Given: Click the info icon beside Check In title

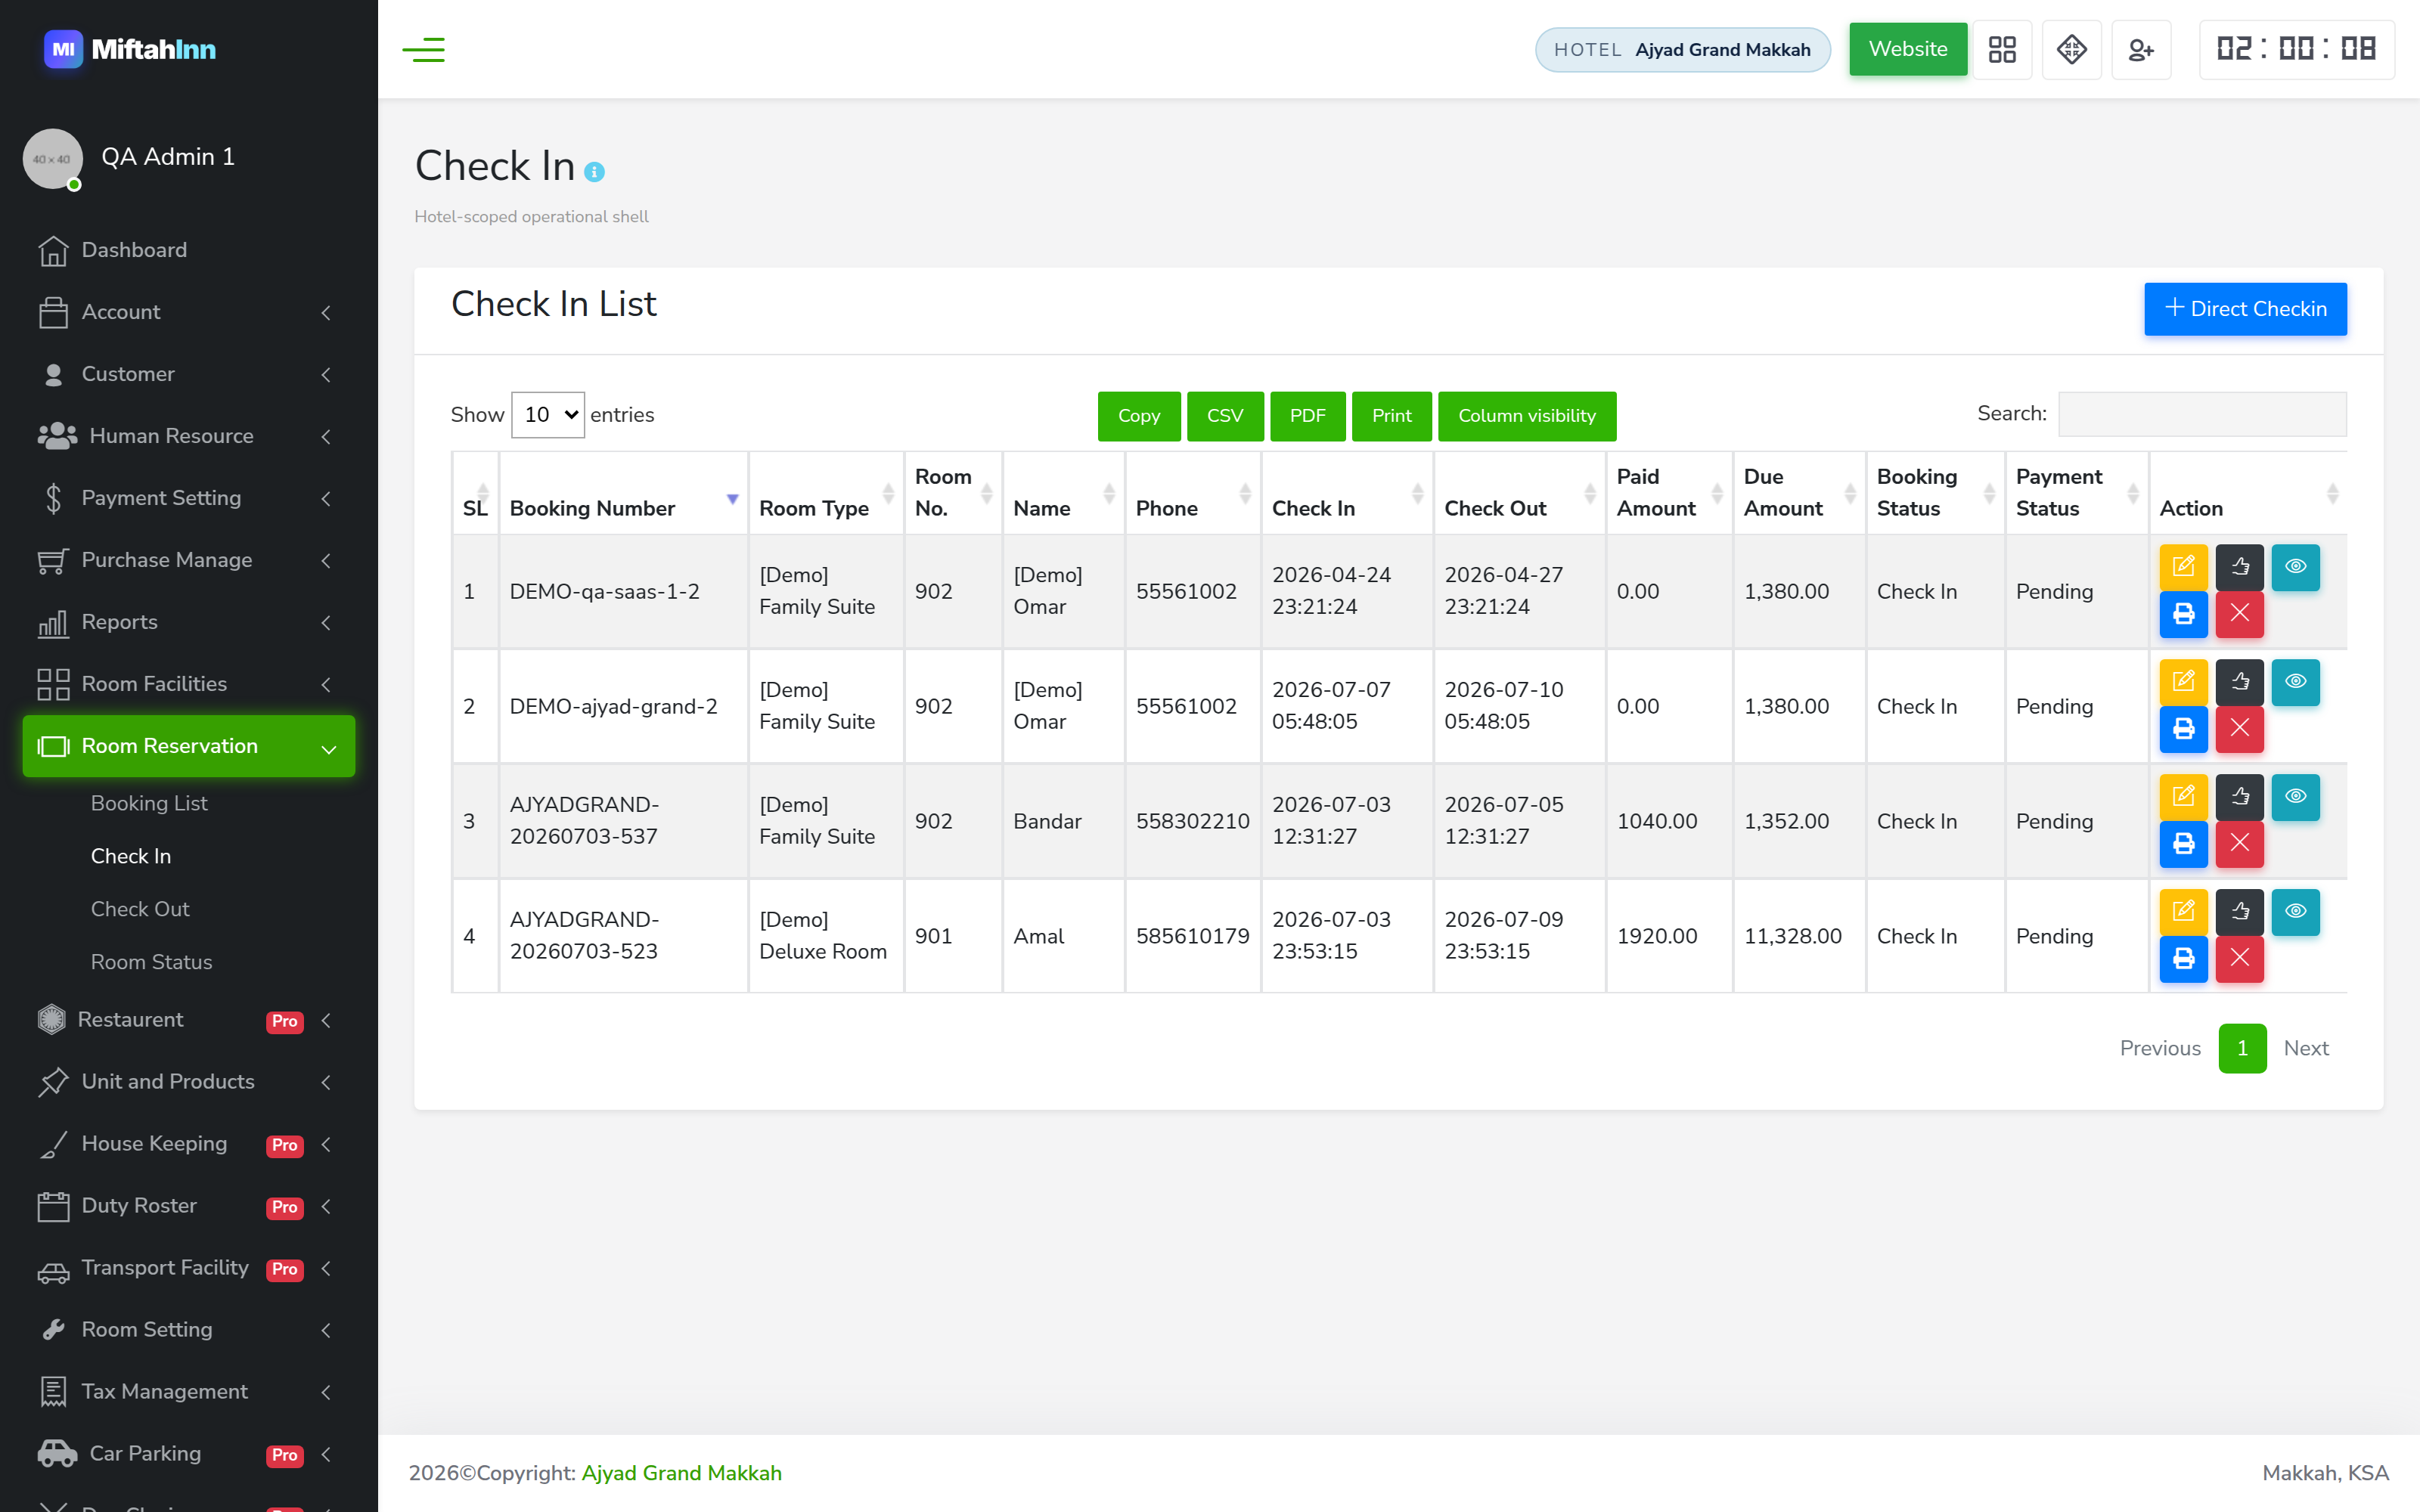Looking at the screenshot, I should coord(594,172).
